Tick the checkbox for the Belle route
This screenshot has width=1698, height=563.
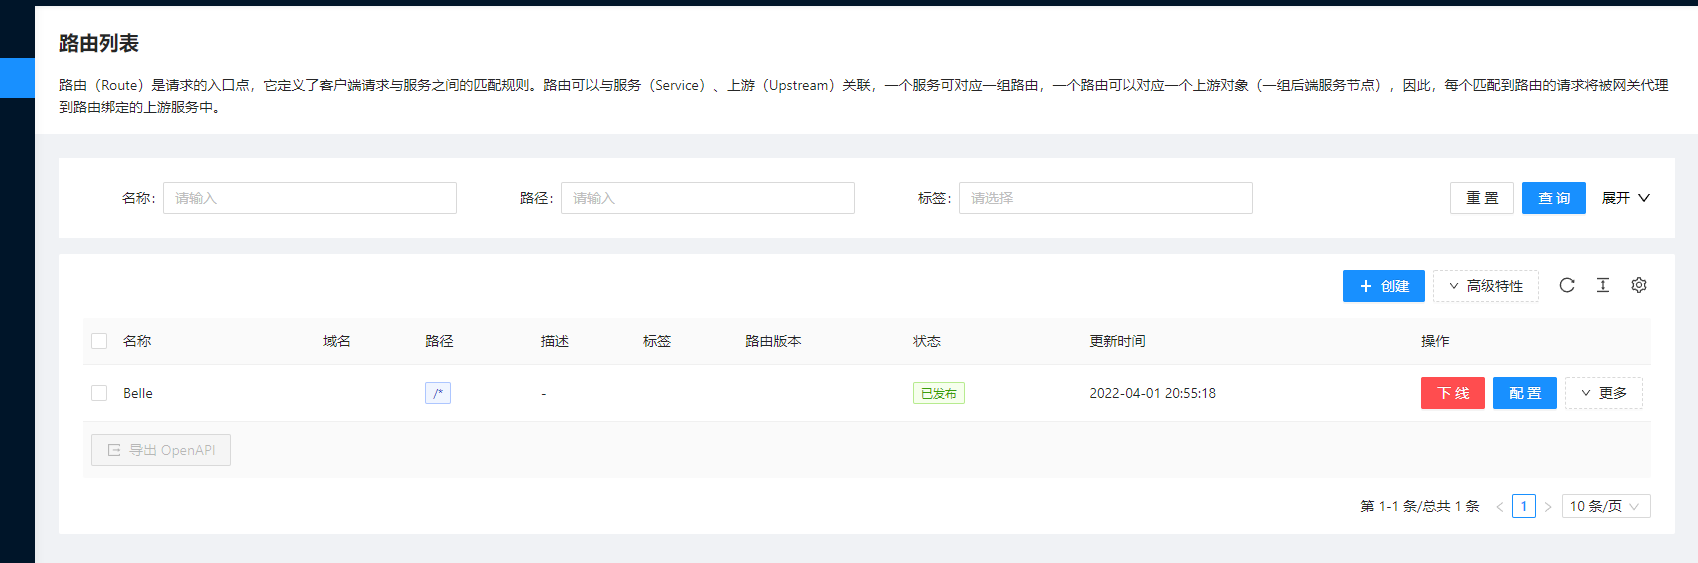coord(99,393)
